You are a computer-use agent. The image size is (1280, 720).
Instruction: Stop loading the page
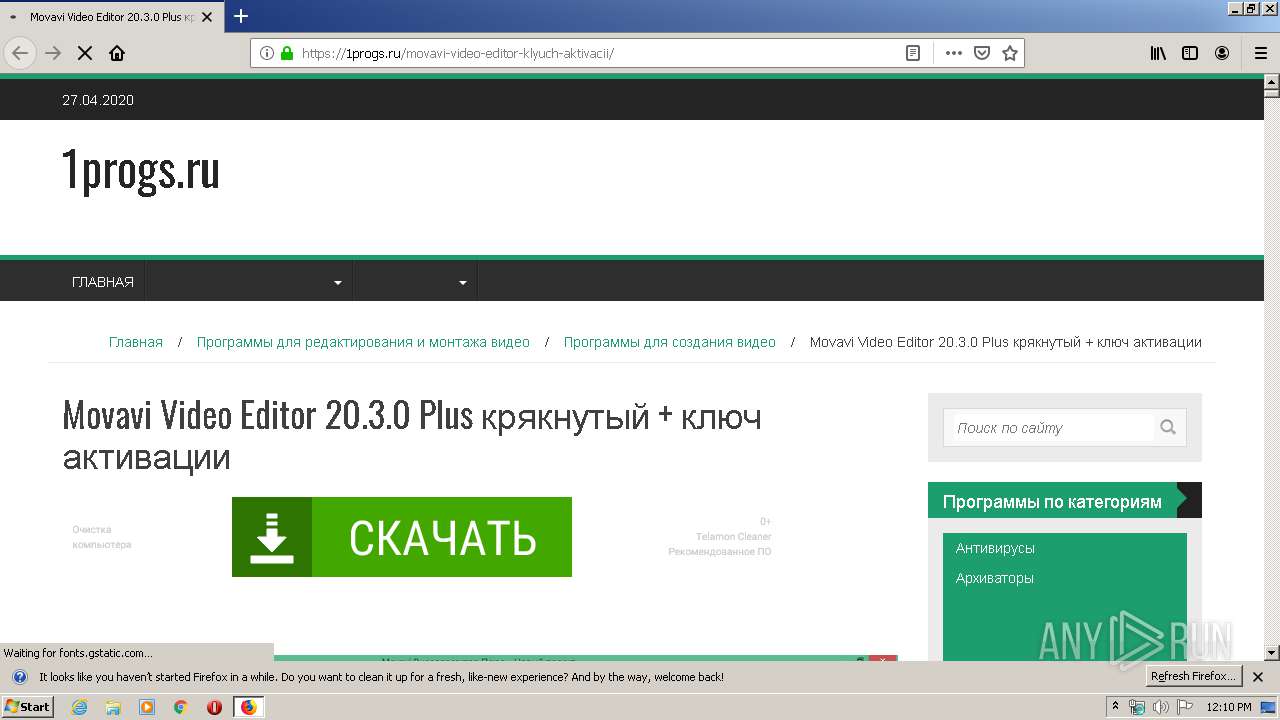coord(85,53)
